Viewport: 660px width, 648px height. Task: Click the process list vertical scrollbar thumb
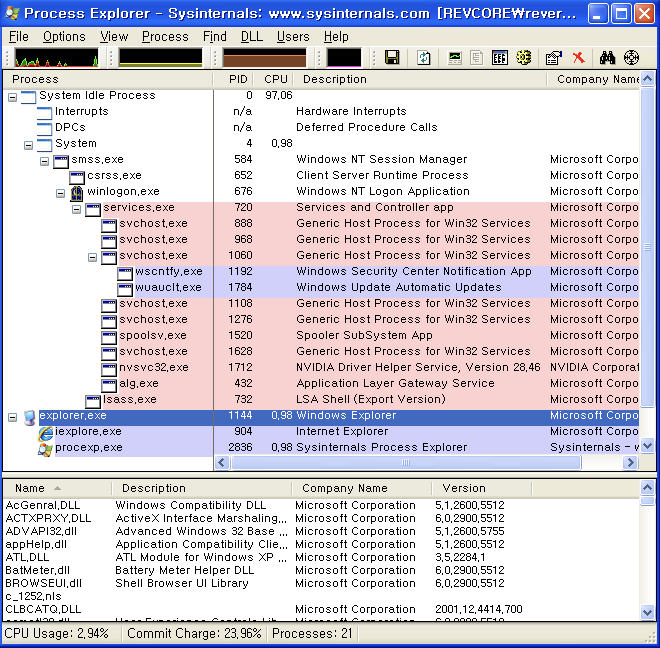pyautogui.click(x=647, y=247)
